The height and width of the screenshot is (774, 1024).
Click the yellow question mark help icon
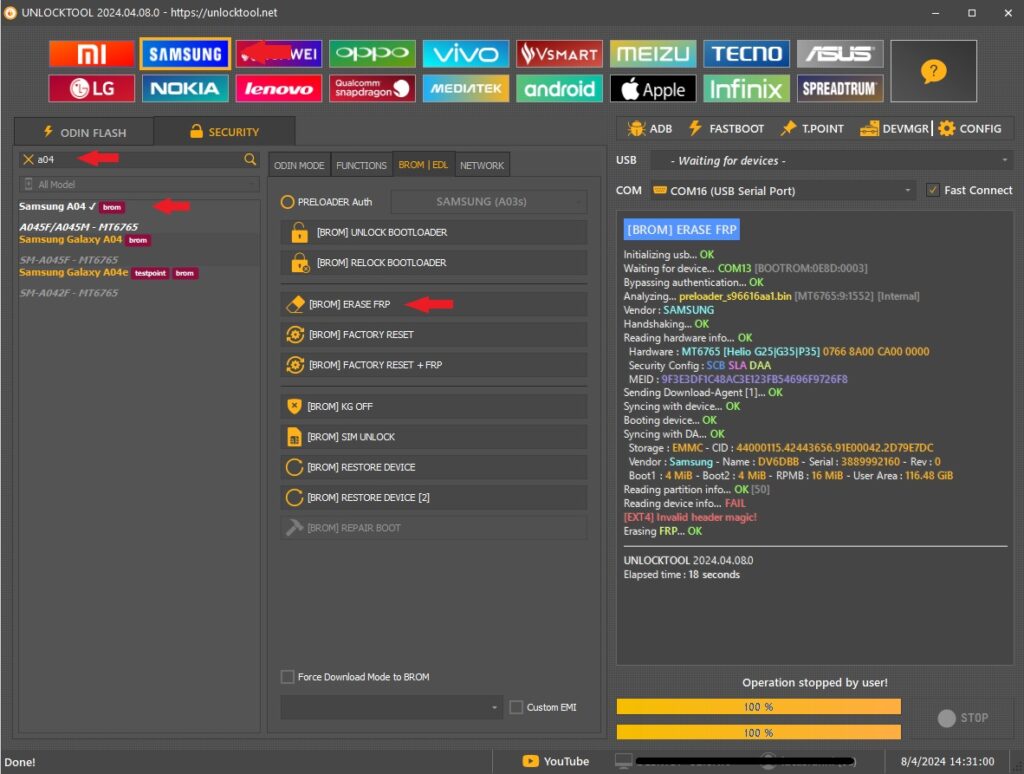pos(933,71)
